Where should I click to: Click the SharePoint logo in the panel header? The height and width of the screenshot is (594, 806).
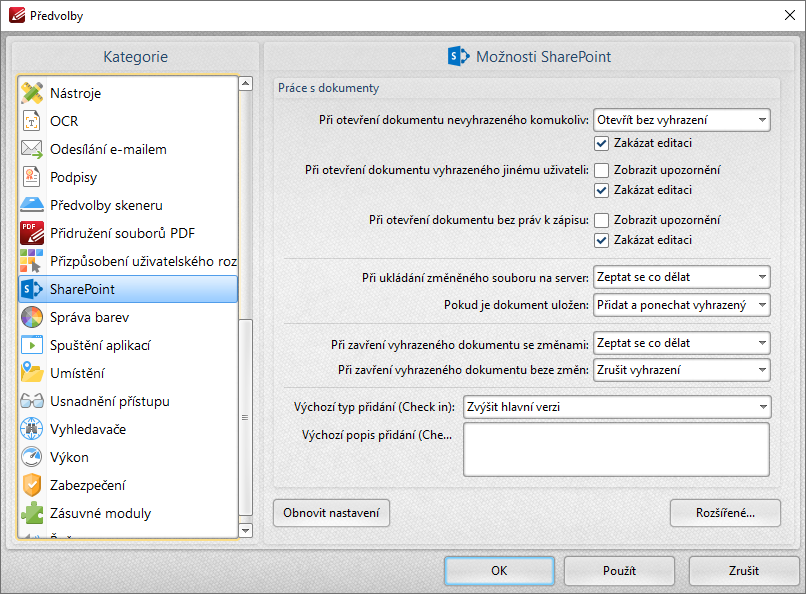459,56
